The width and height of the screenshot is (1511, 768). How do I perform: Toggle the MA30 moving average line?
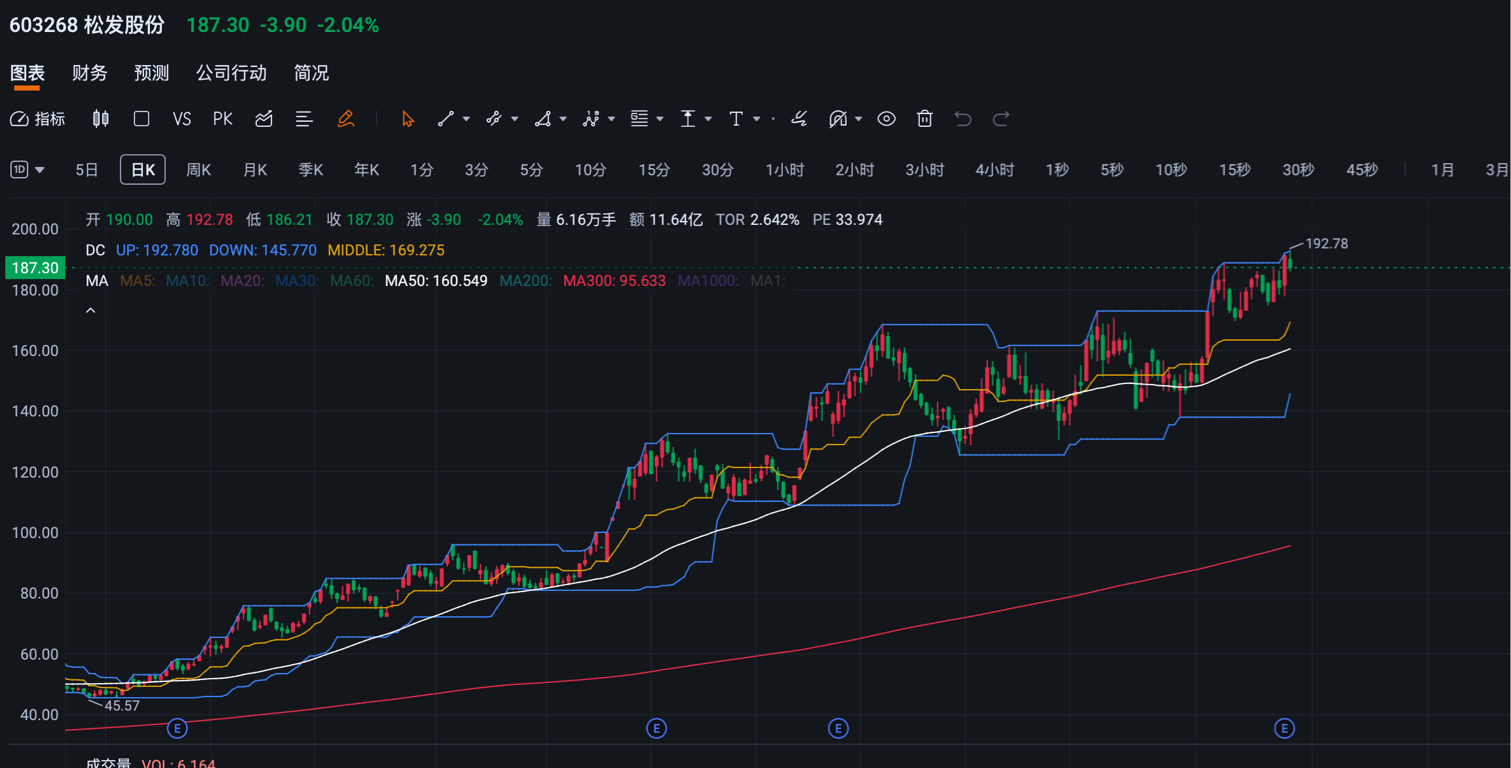[298, 281]
